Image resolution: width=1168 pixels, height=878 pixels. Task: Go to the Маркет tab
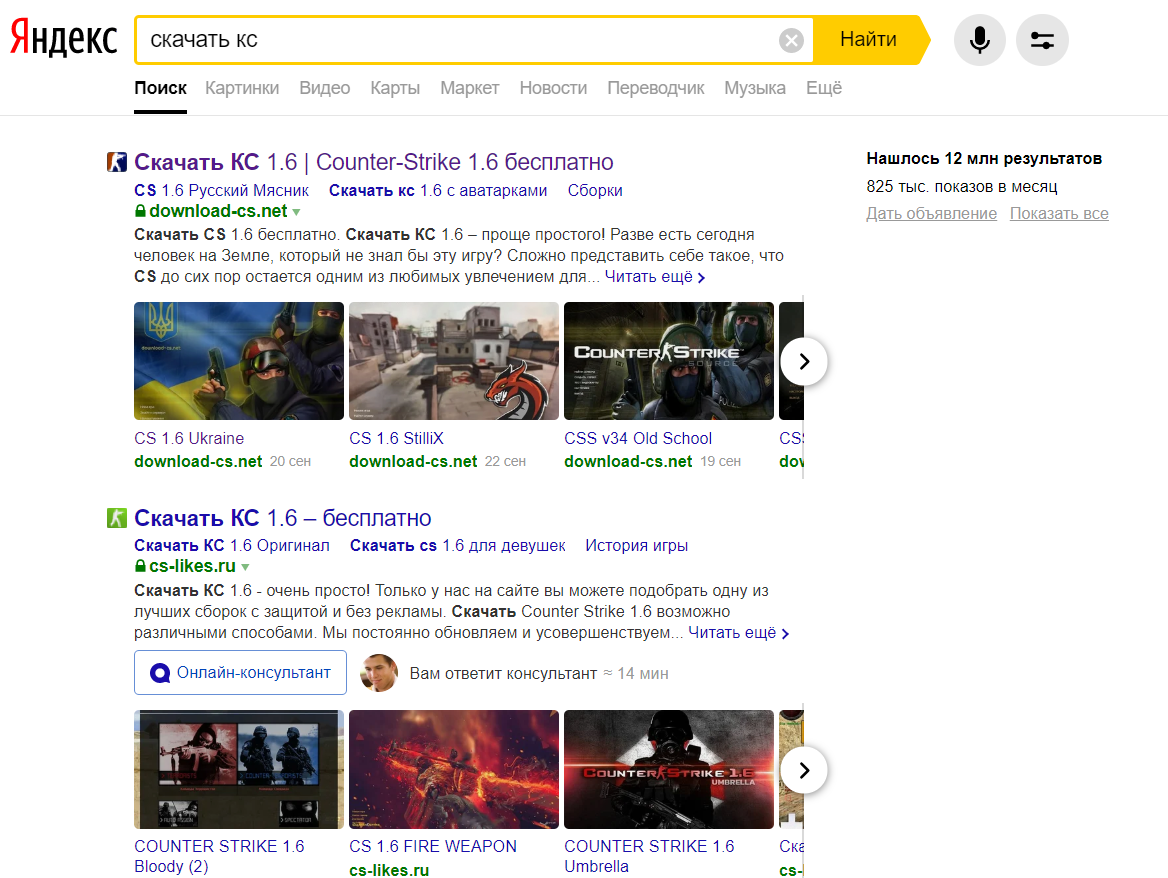coord(469,88)
